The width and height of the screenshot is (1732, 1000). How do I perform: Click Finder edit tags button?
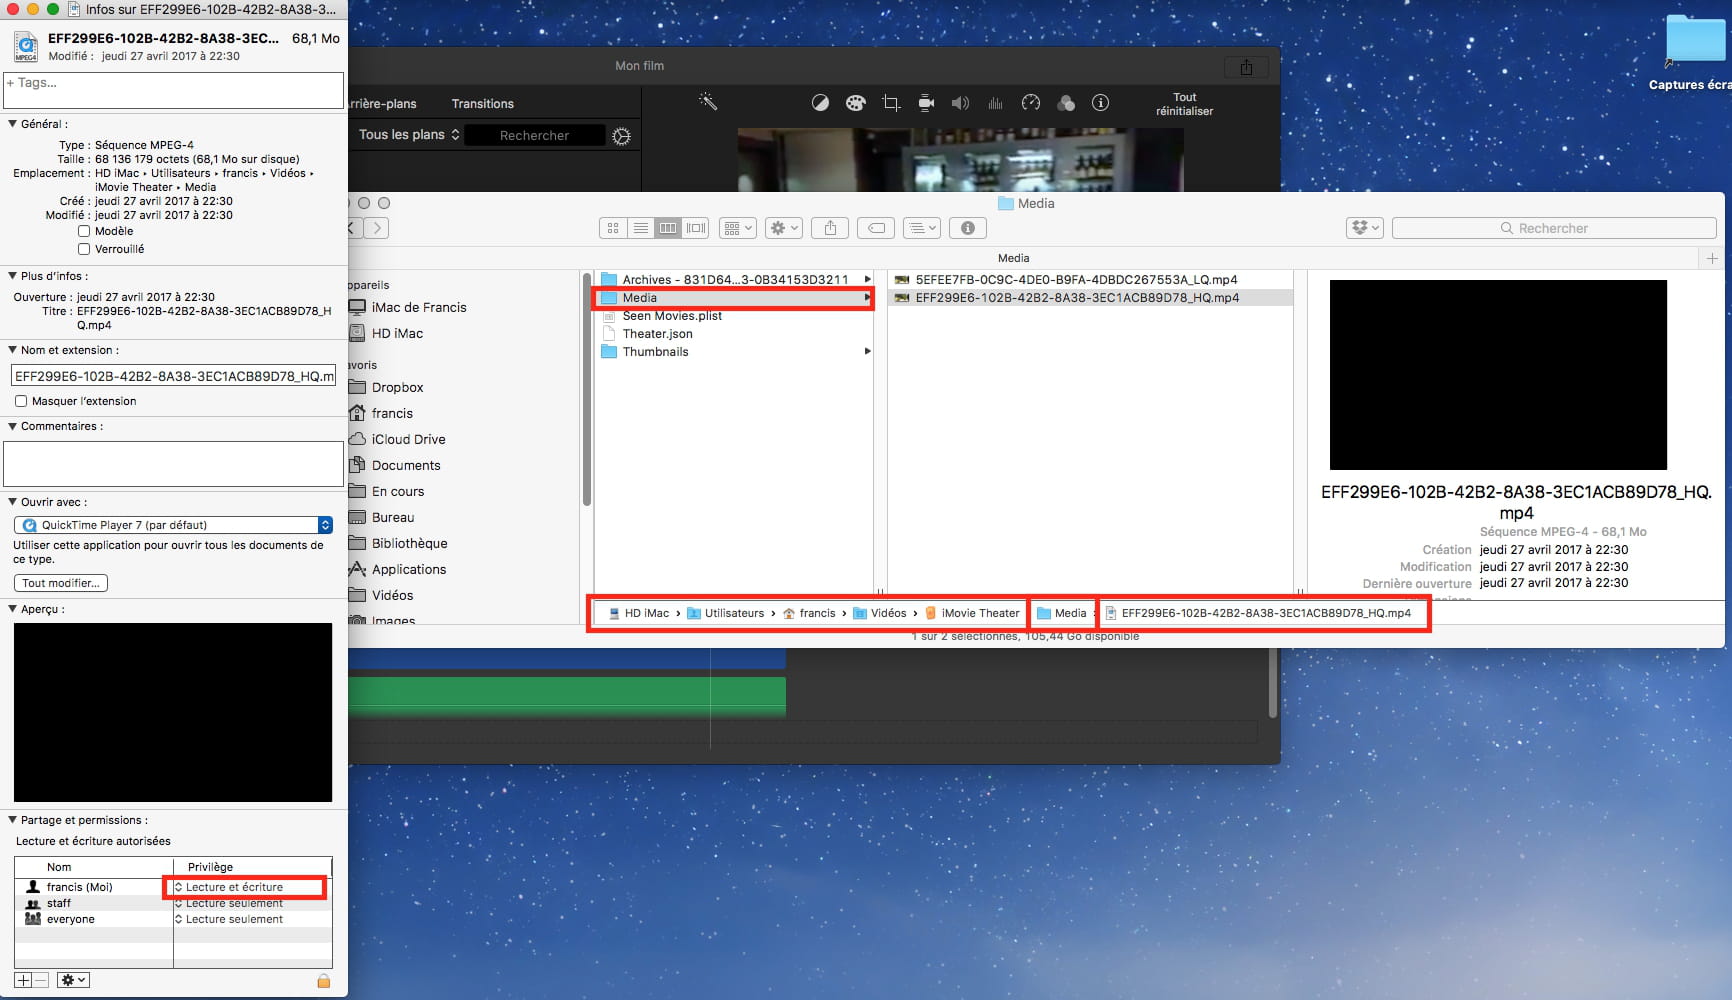tap(876, 228)
